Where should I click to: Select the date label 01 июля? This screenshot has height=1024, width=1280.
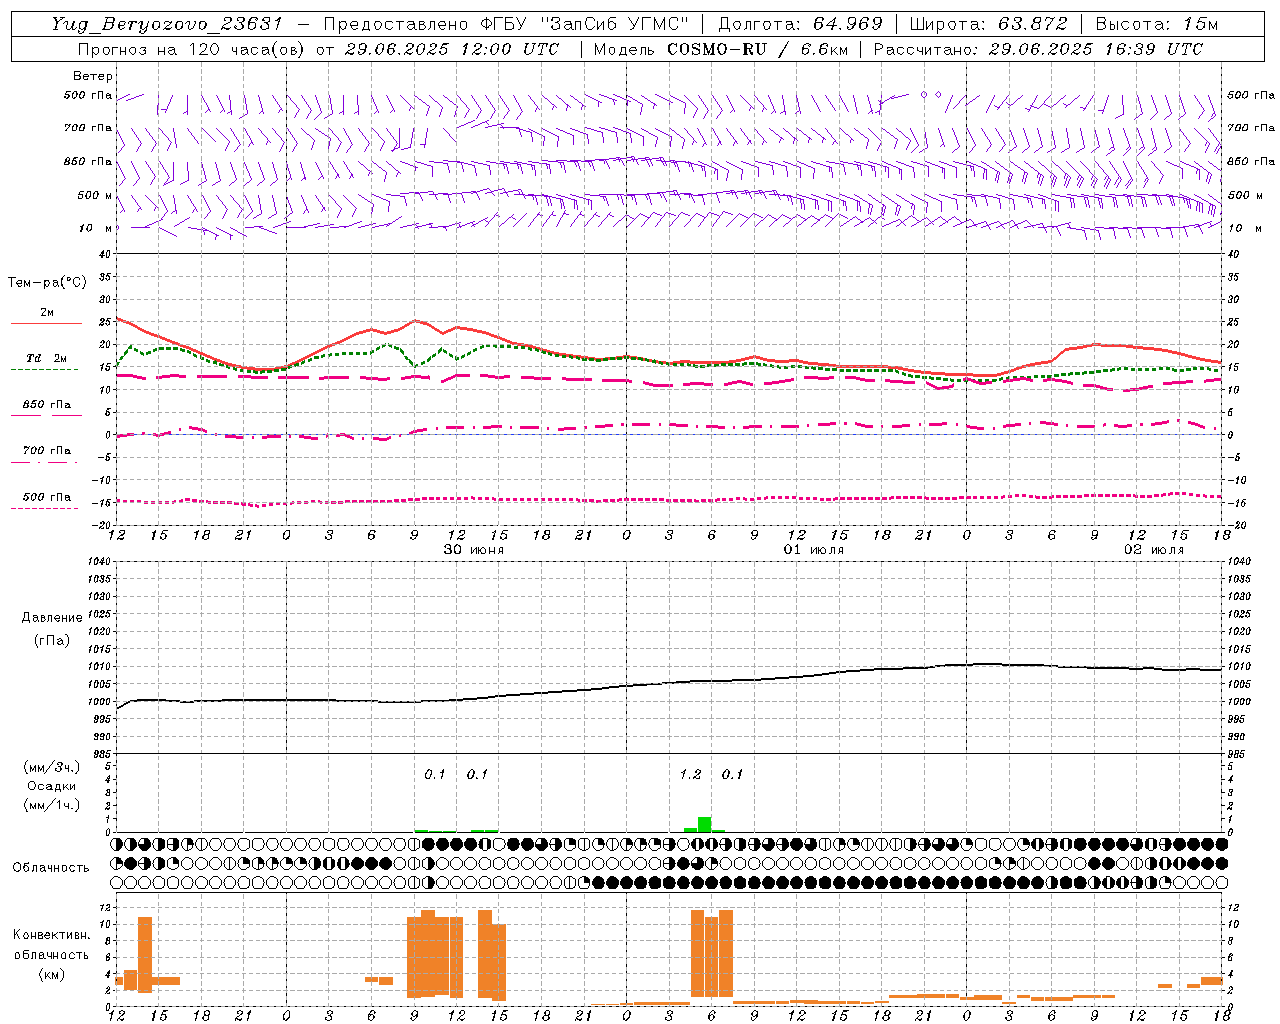(813, 550)
